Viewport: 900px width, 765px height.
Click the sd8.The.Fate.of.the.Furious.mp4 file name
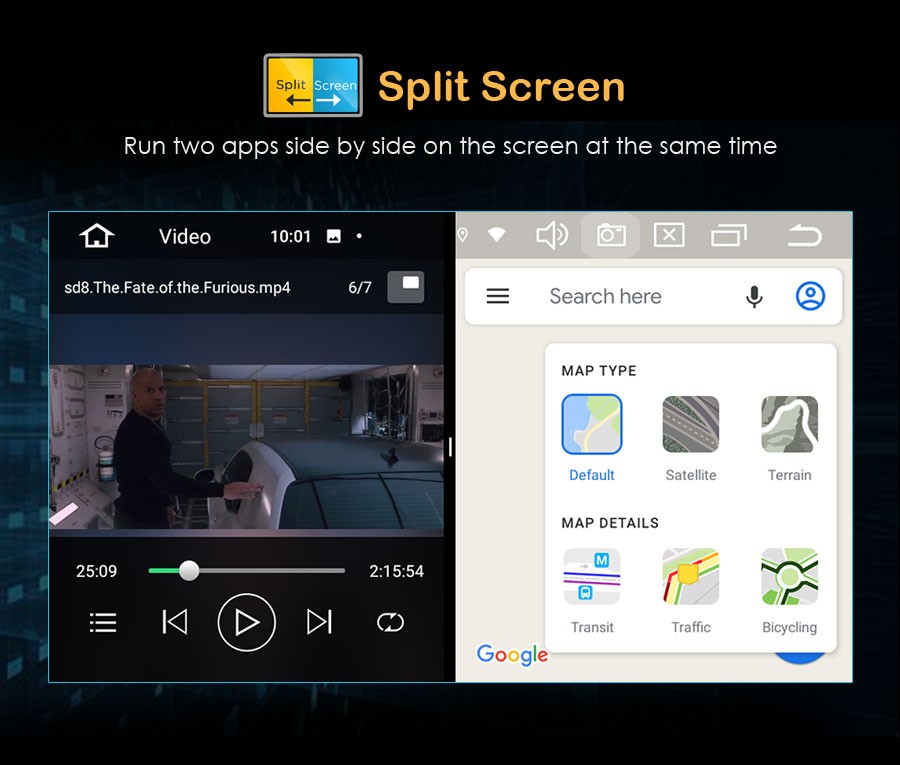[x=177, y=287]
